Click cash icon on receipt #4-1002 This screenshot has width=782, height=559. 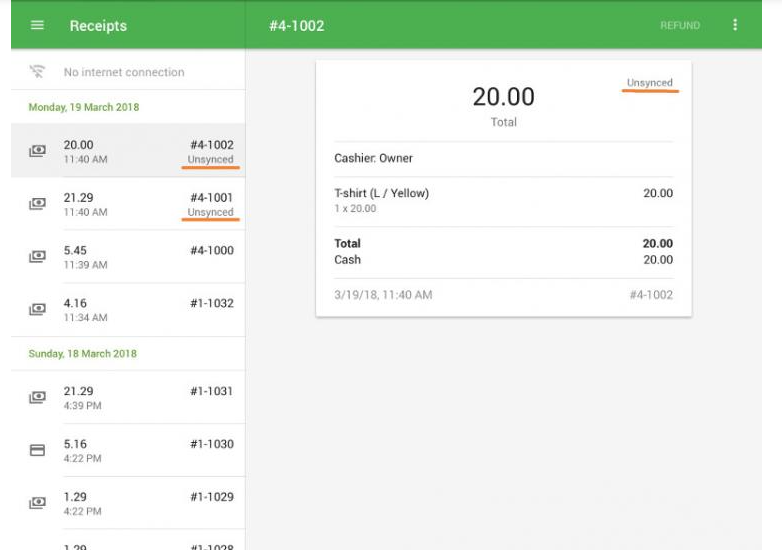(37, 152)
